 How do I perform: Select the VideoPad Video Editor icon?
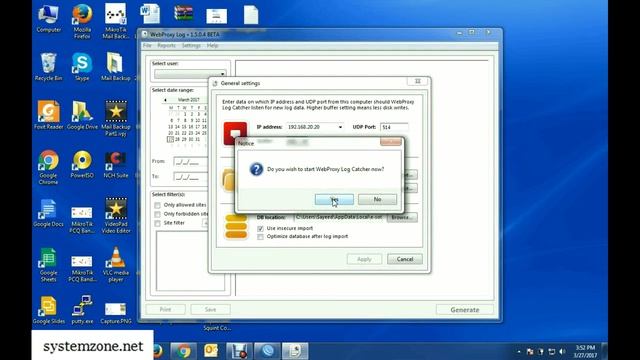click(x=116, y=216)
